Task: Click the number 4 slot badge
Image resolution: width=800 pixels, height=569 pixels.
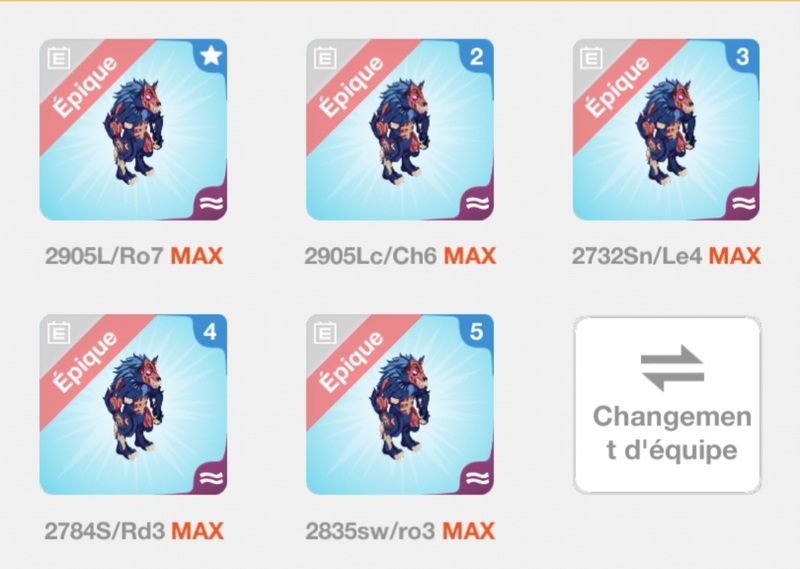Action: (x=211, y=332)
